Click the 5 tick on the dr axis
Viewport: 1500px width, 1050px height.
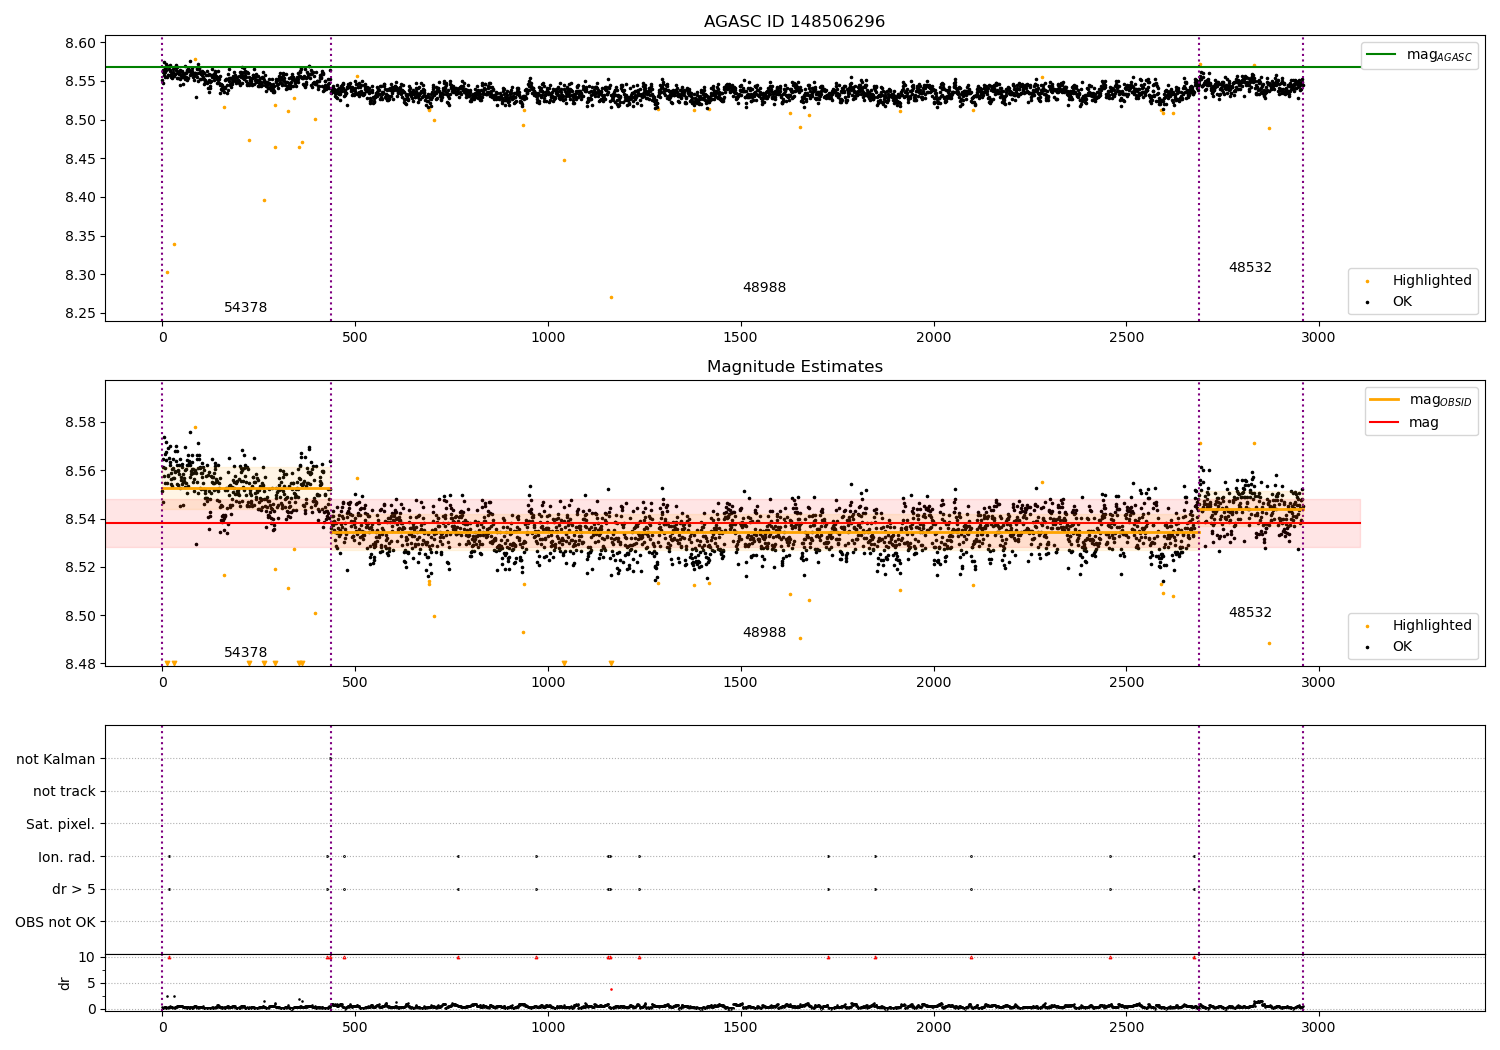click(x=91, y=983)
